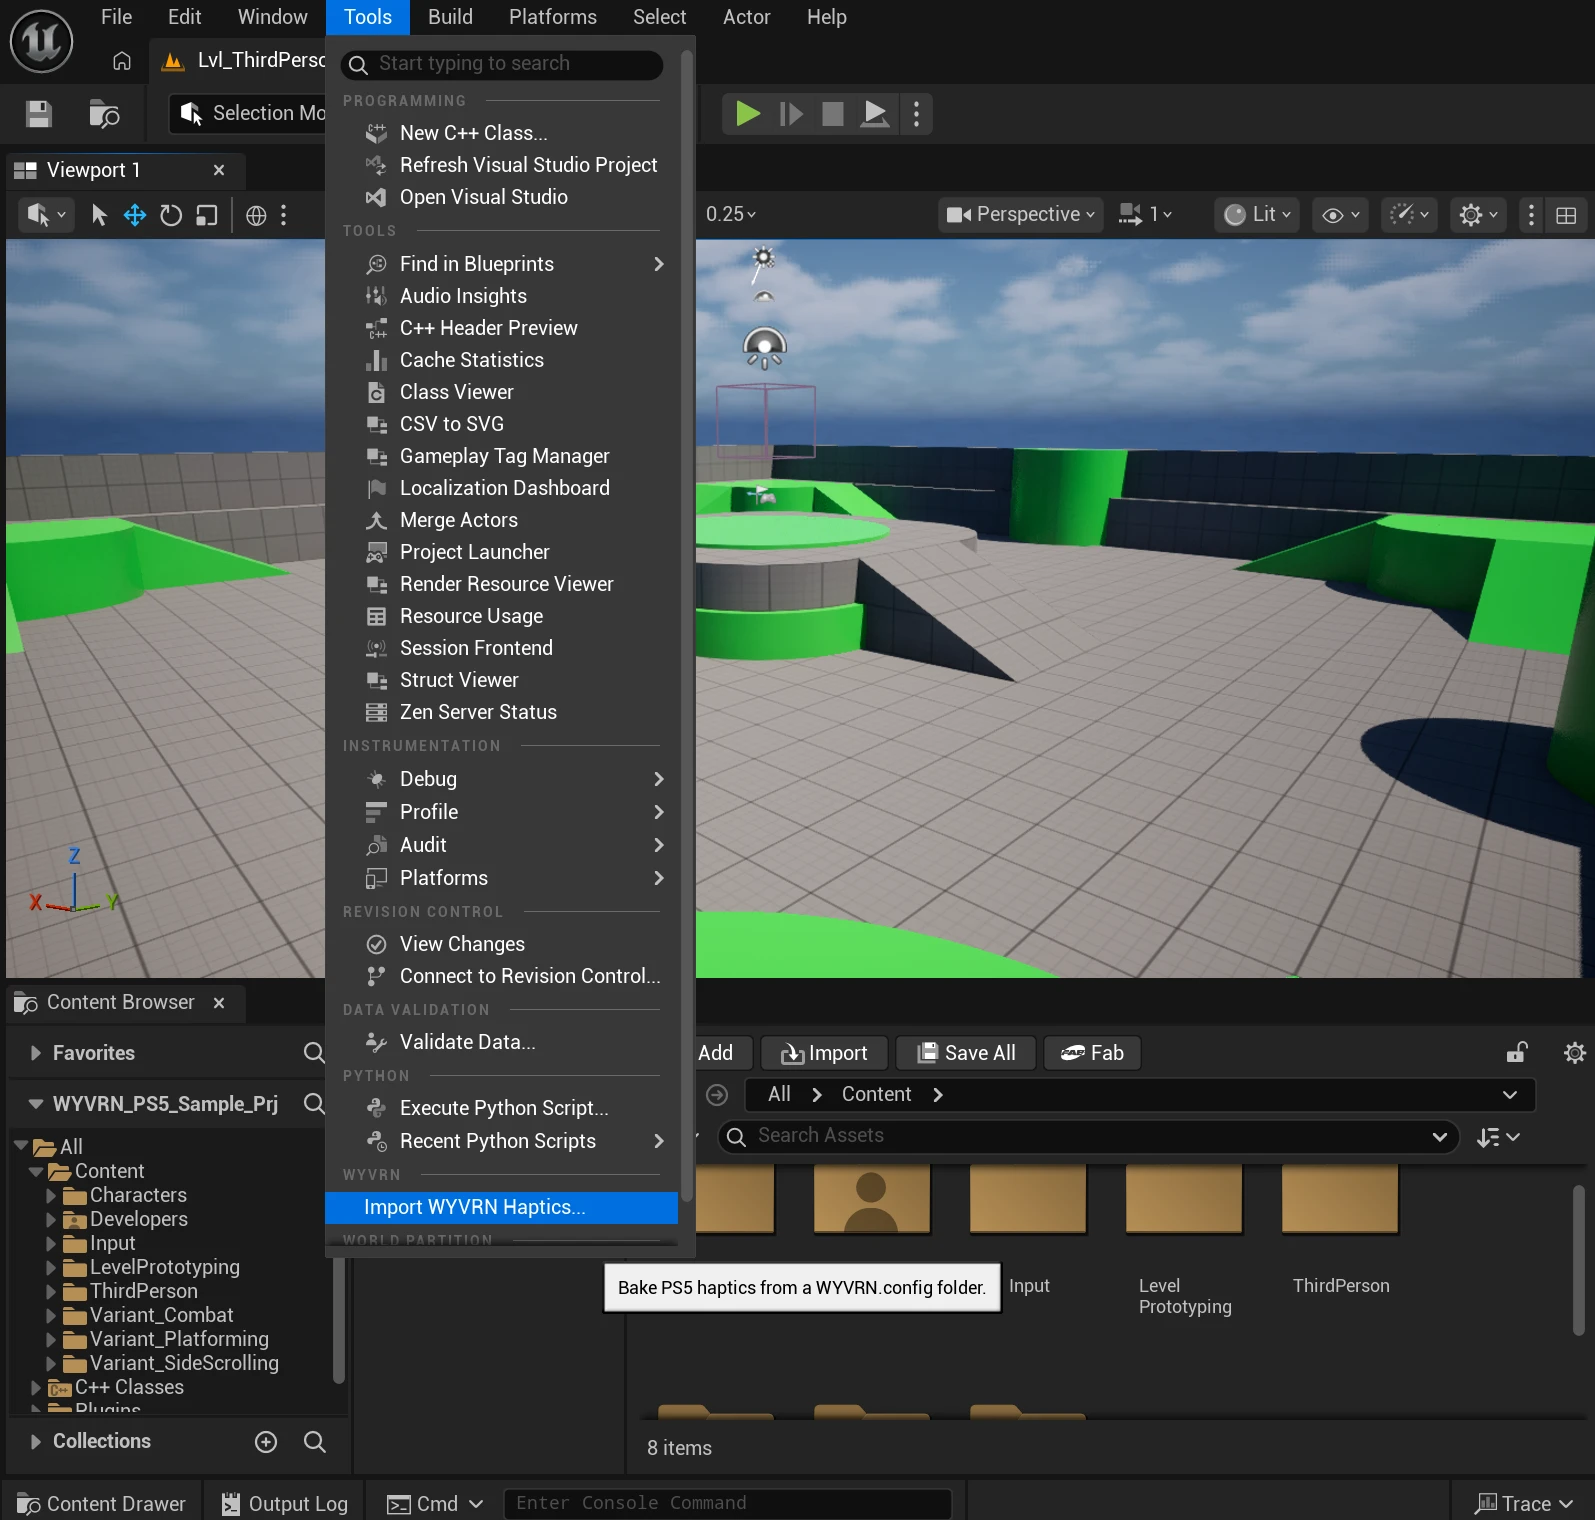
Task: Open the viewport settings gear dropdown
Action: point(1478,215)
